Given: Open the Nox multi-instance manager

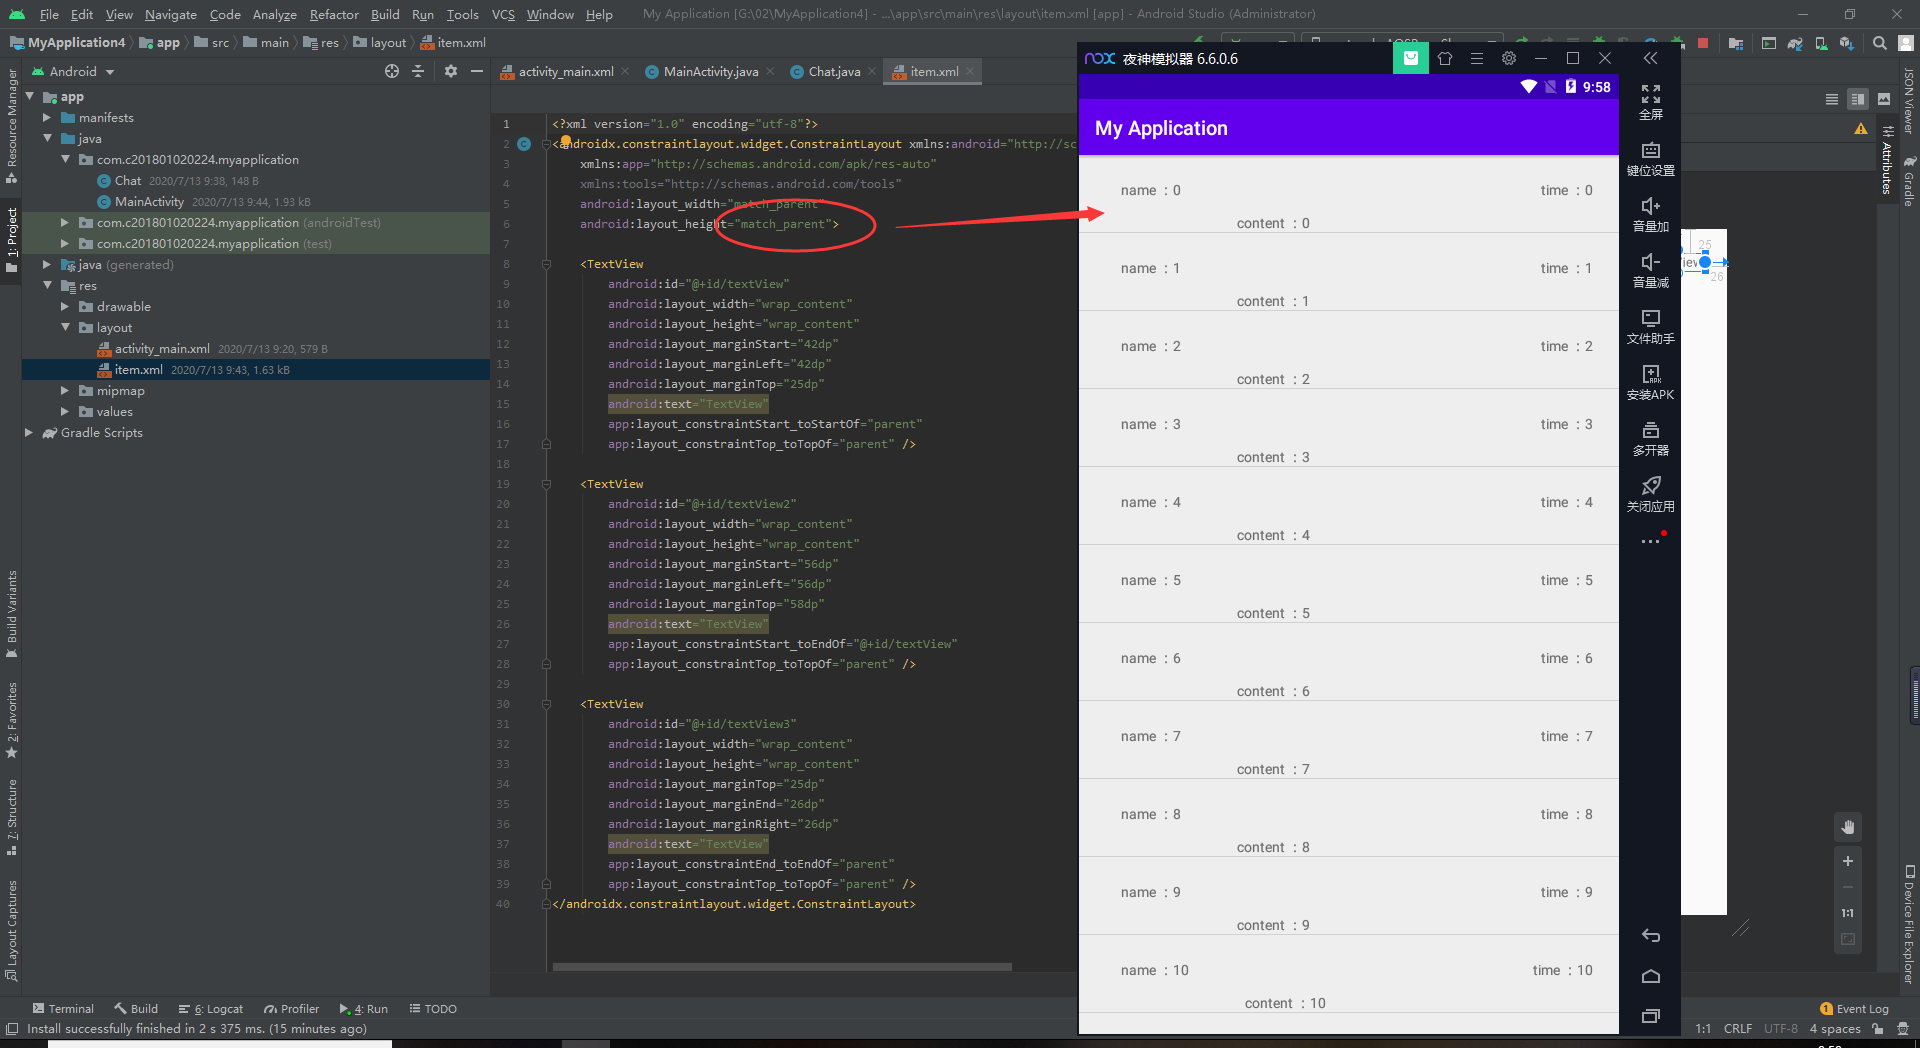Looking at the screenshot, I should 1650,437.
